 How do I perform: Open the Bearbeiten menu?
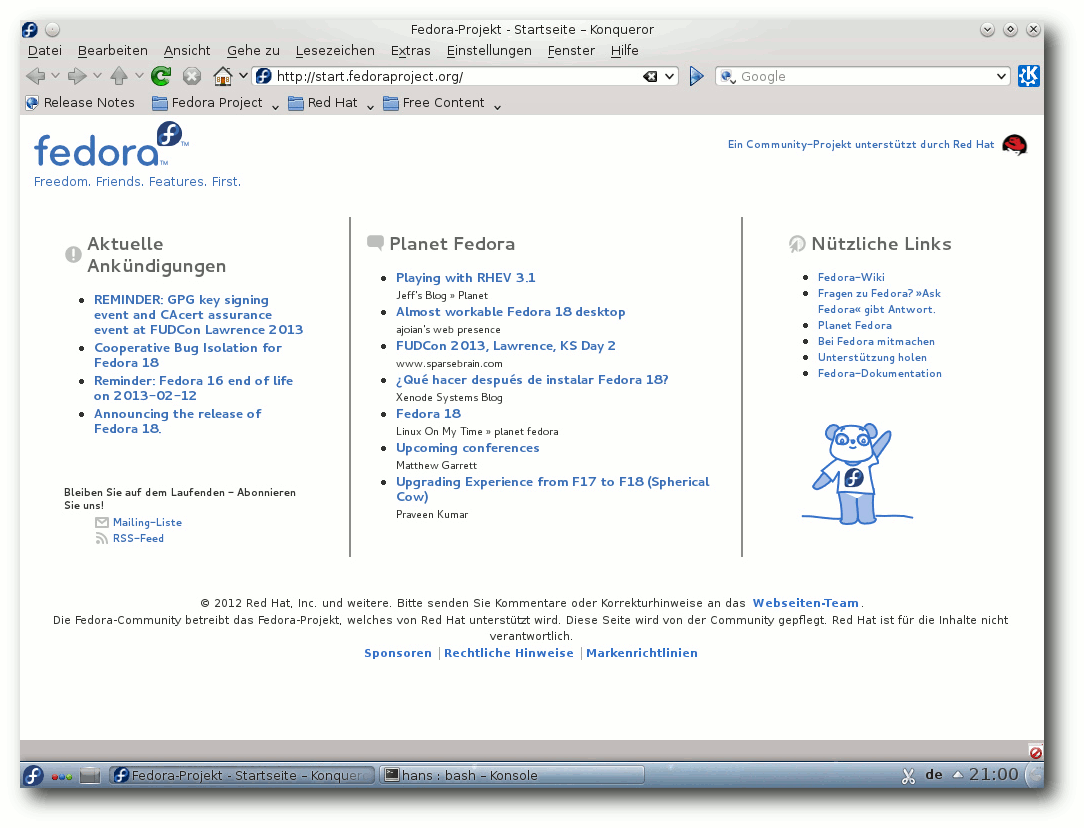113,50
